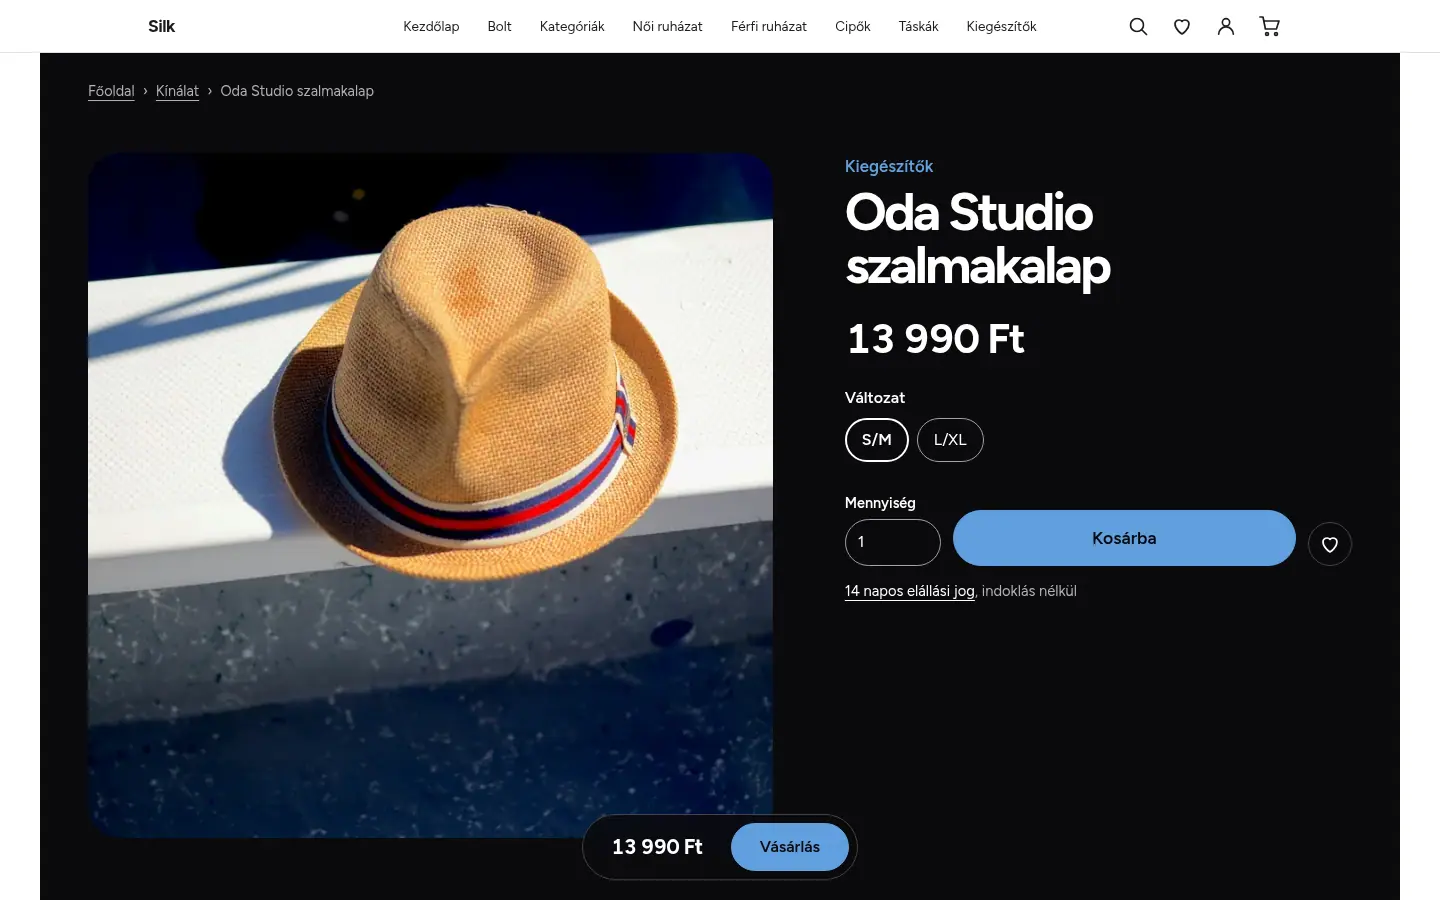1440x900 pixels.
Task: Click the Kosárba add-to-cart button
Action: [x=1124, y=538]
